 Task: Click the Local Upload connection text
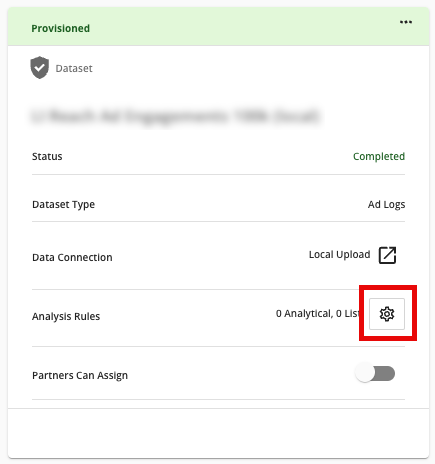click(x=339, y=255)
